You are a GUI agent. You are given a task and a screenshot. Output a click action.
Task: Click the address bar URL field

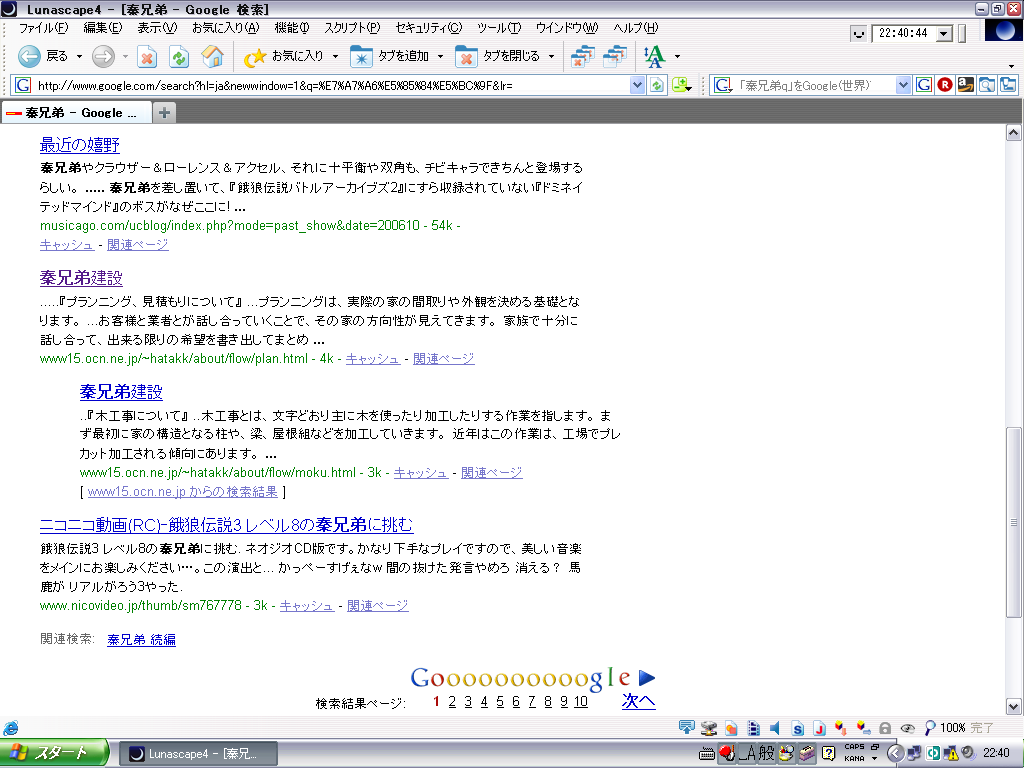[331, 86]
